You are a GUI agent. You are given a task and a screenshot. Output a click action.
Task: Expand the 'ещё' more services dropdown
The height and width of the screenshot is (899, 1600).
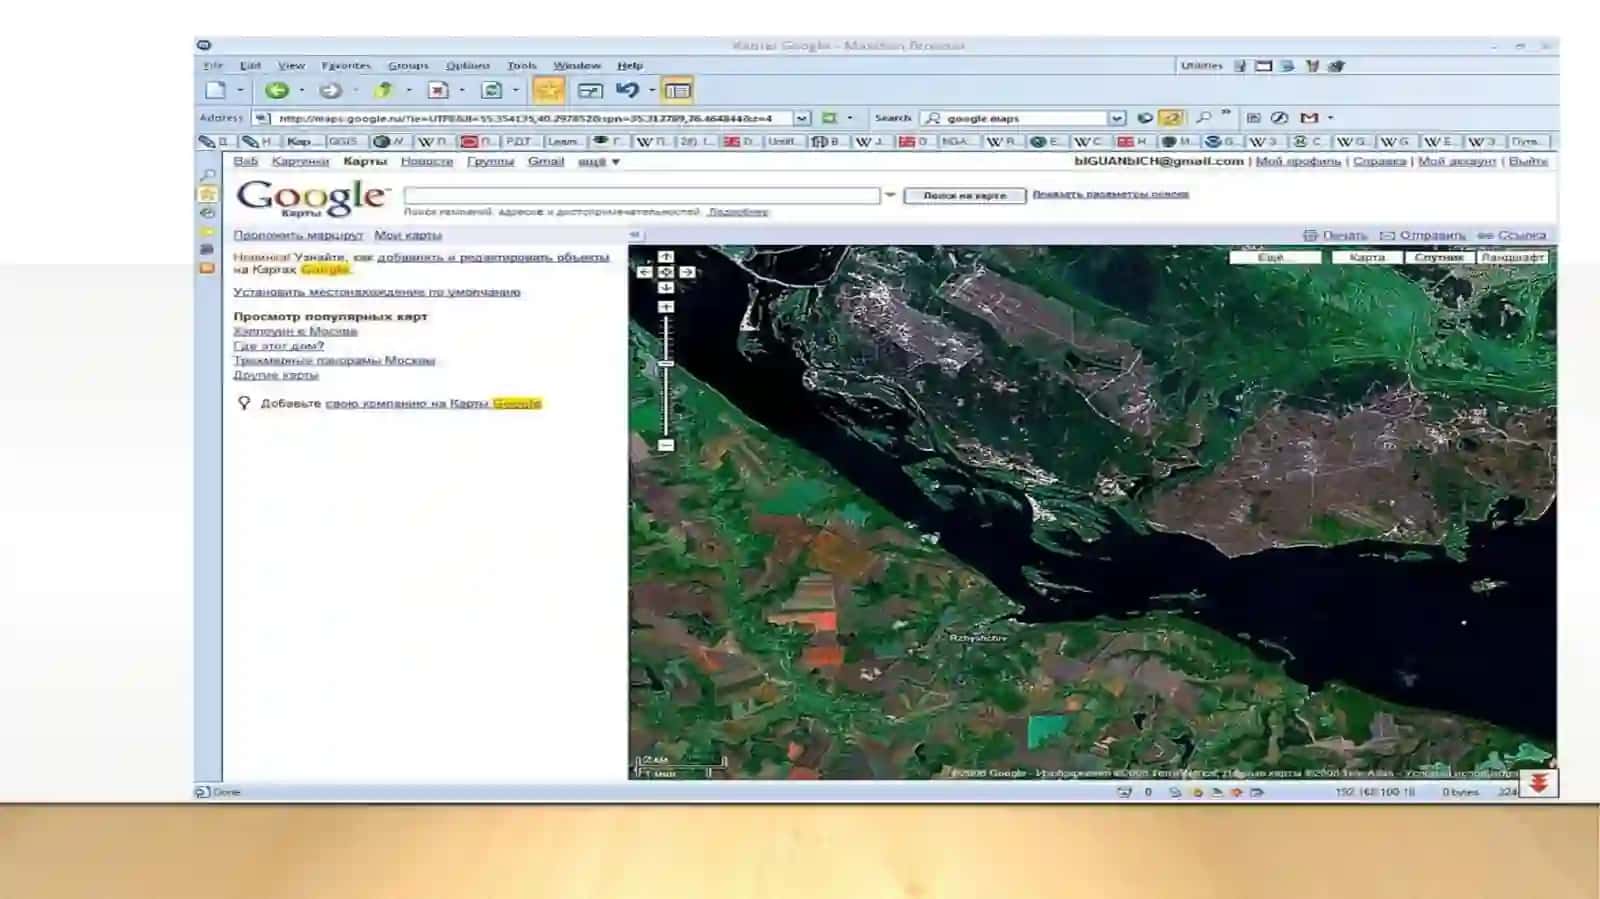click(599, 161)
